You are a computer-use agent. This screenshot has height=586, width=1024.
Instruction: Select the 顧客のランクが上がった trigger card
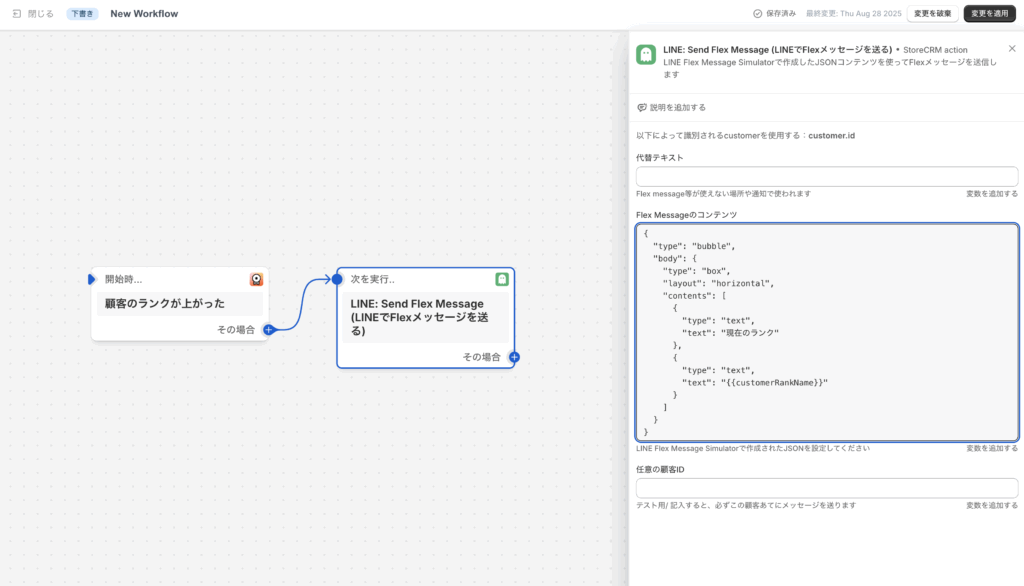(x=180, y=304)
